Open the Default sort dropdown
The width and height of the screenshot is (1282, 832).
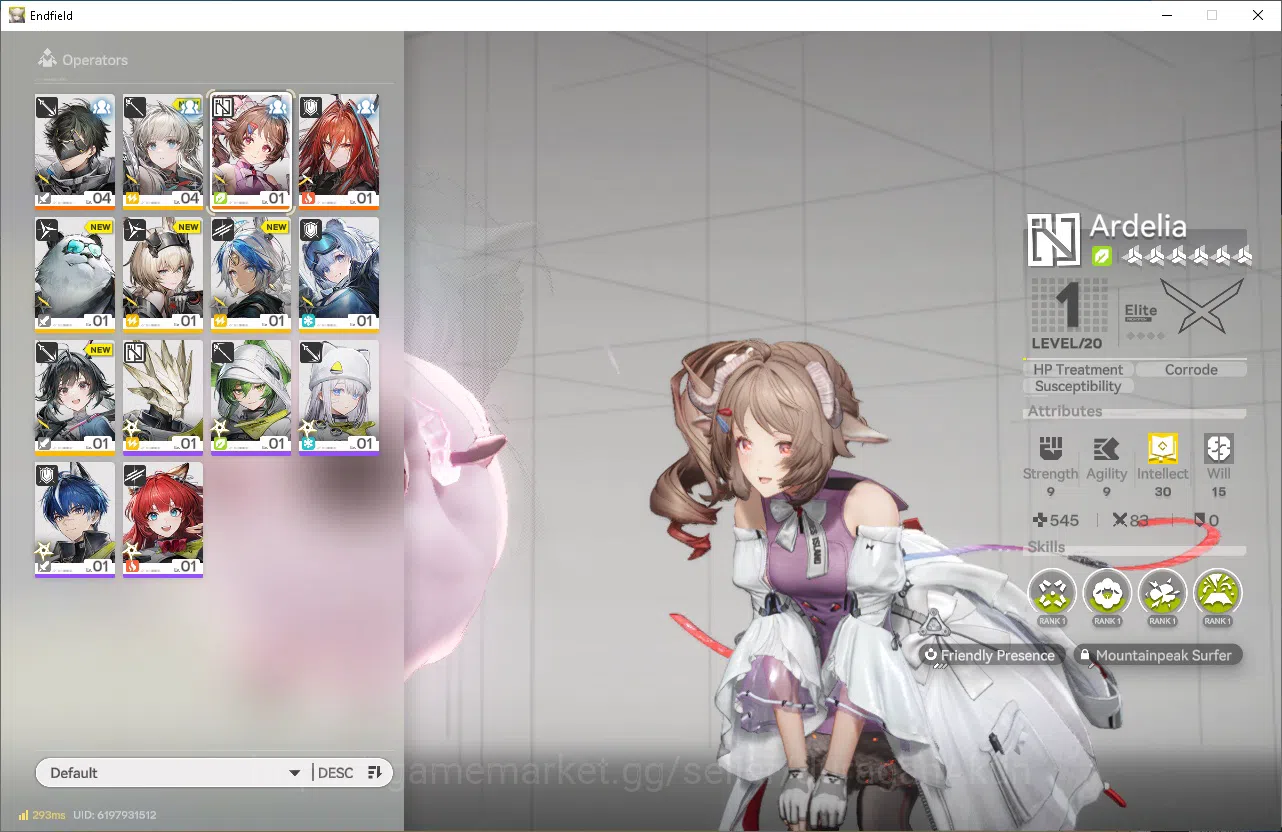pos(175,773)
